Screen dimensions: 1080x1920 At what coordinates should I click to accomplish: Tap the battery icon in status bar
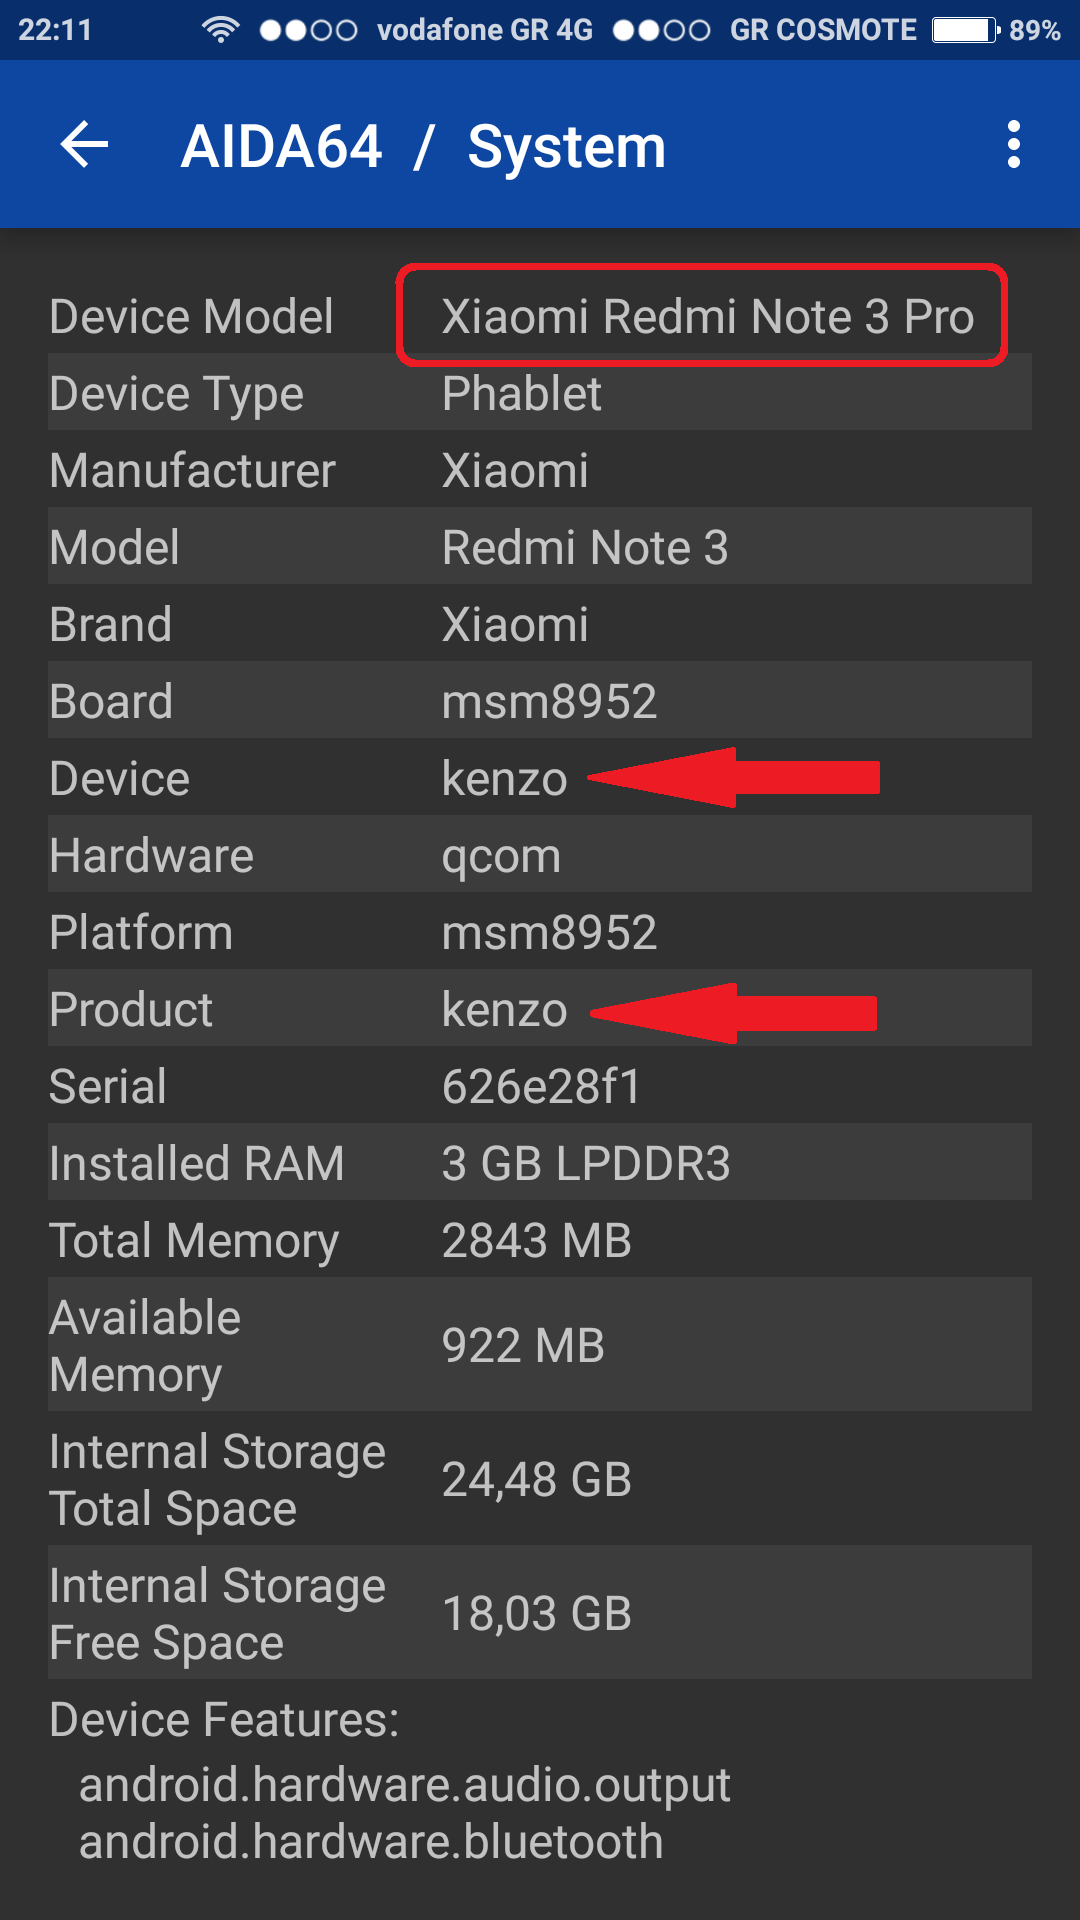coord(964,30)
